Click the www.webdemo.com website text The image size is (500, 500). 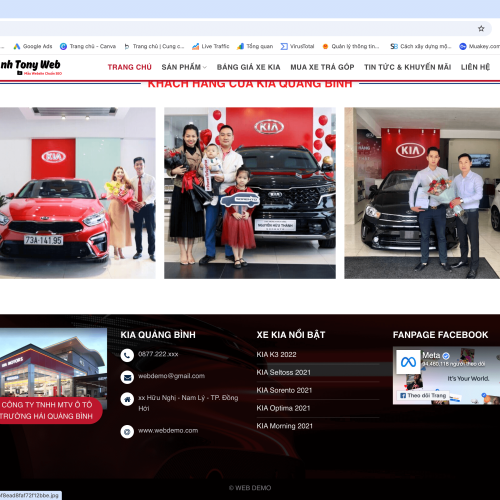168,431
